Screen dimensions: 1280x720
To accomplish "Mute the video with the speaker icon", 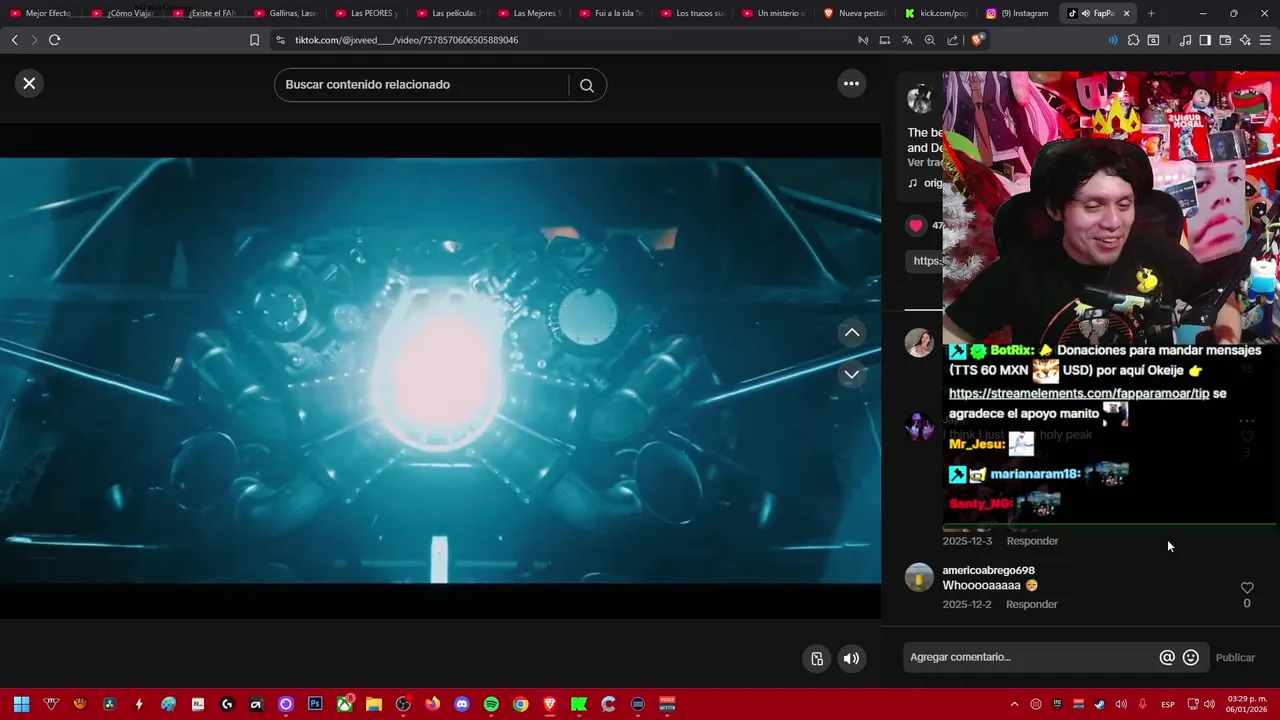I will 851,658.
